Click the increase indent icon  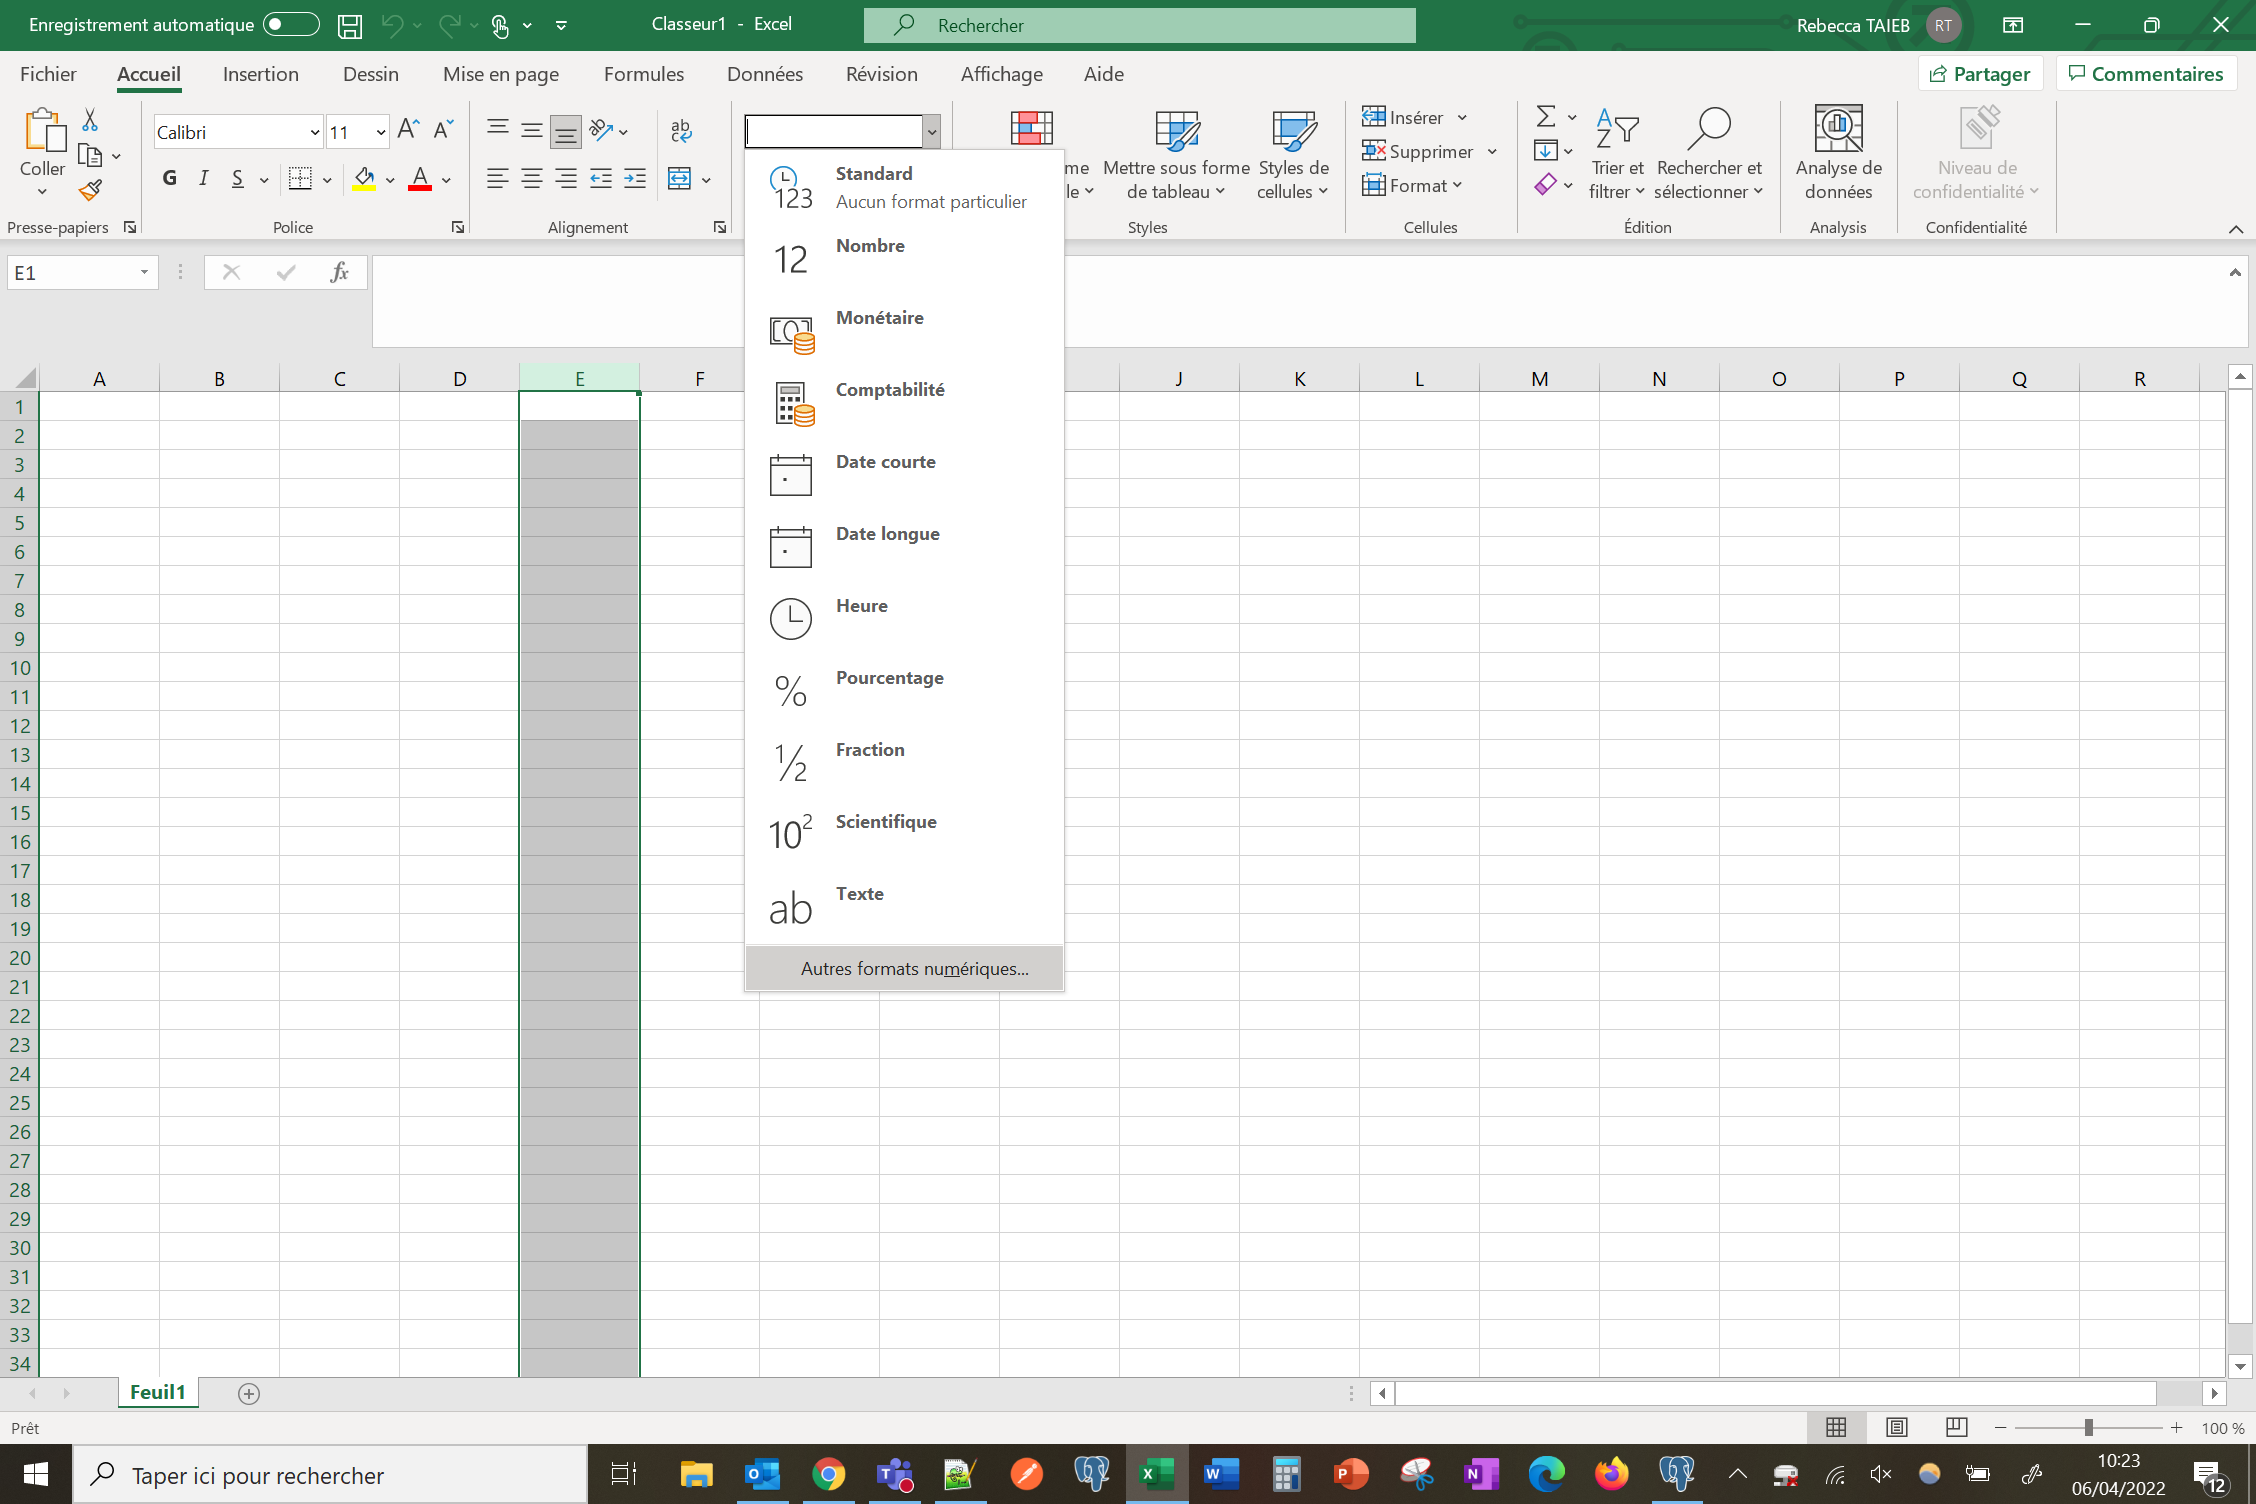coord(635,179)
